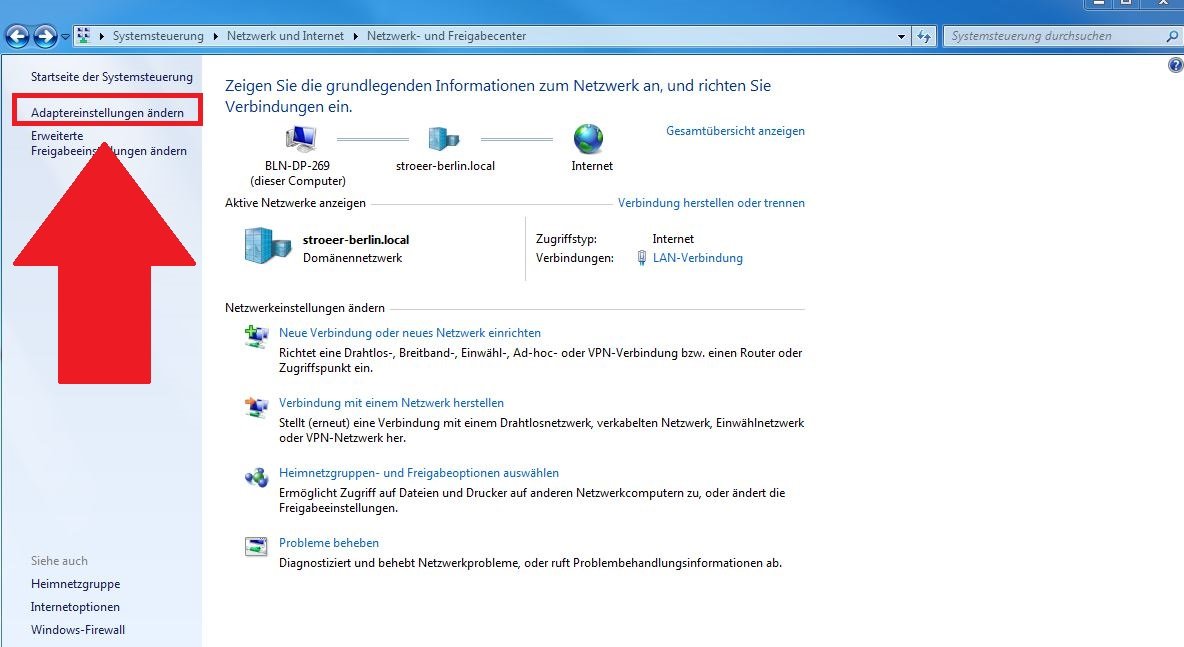
Task: Open Internetoptionen under Siehe auch
Action: (x=75, y=607)
